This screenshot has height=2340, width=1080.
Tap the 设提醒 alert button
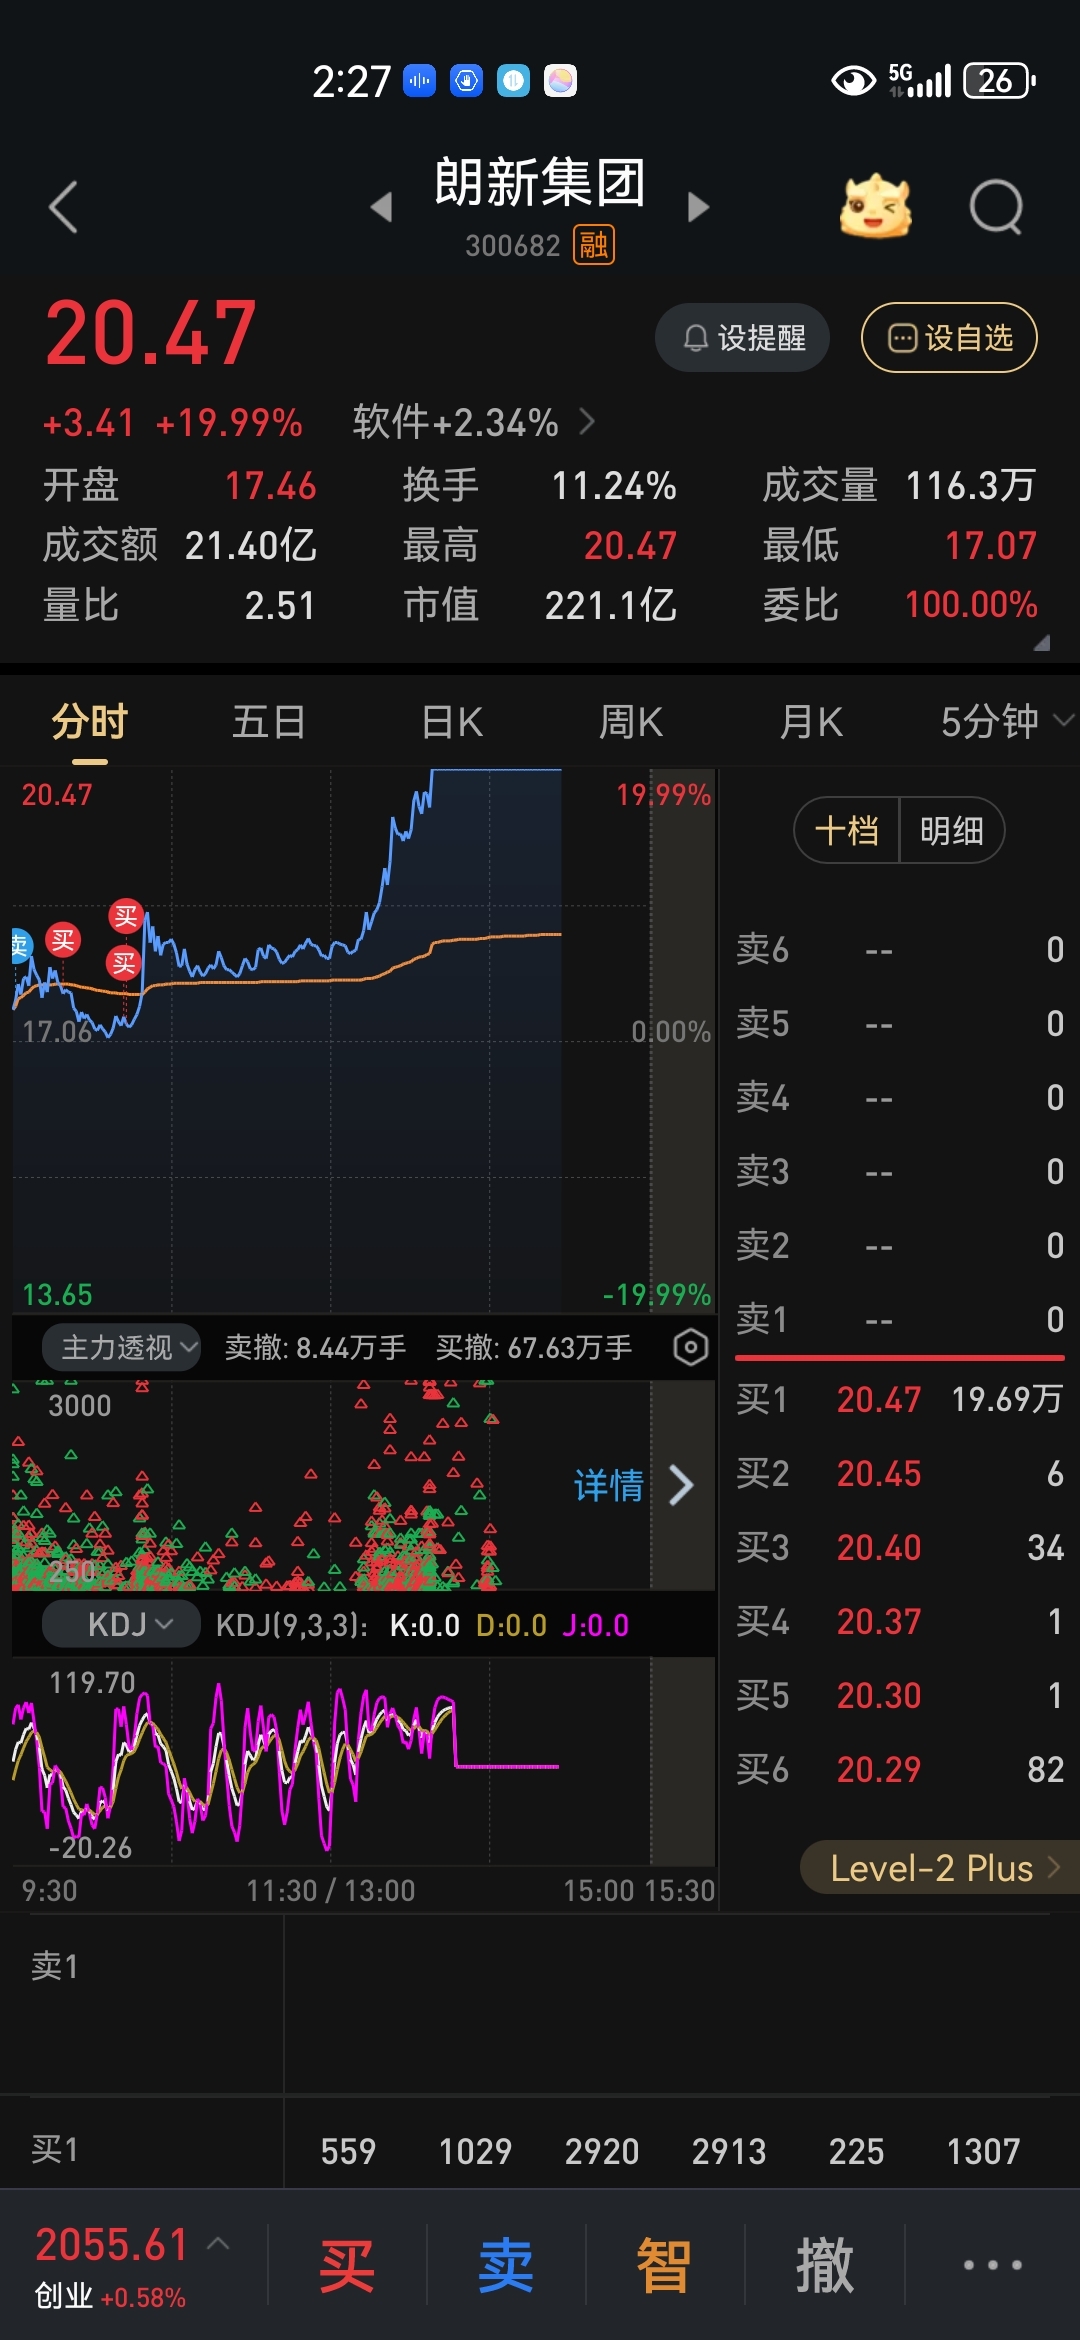pos(742,338)
